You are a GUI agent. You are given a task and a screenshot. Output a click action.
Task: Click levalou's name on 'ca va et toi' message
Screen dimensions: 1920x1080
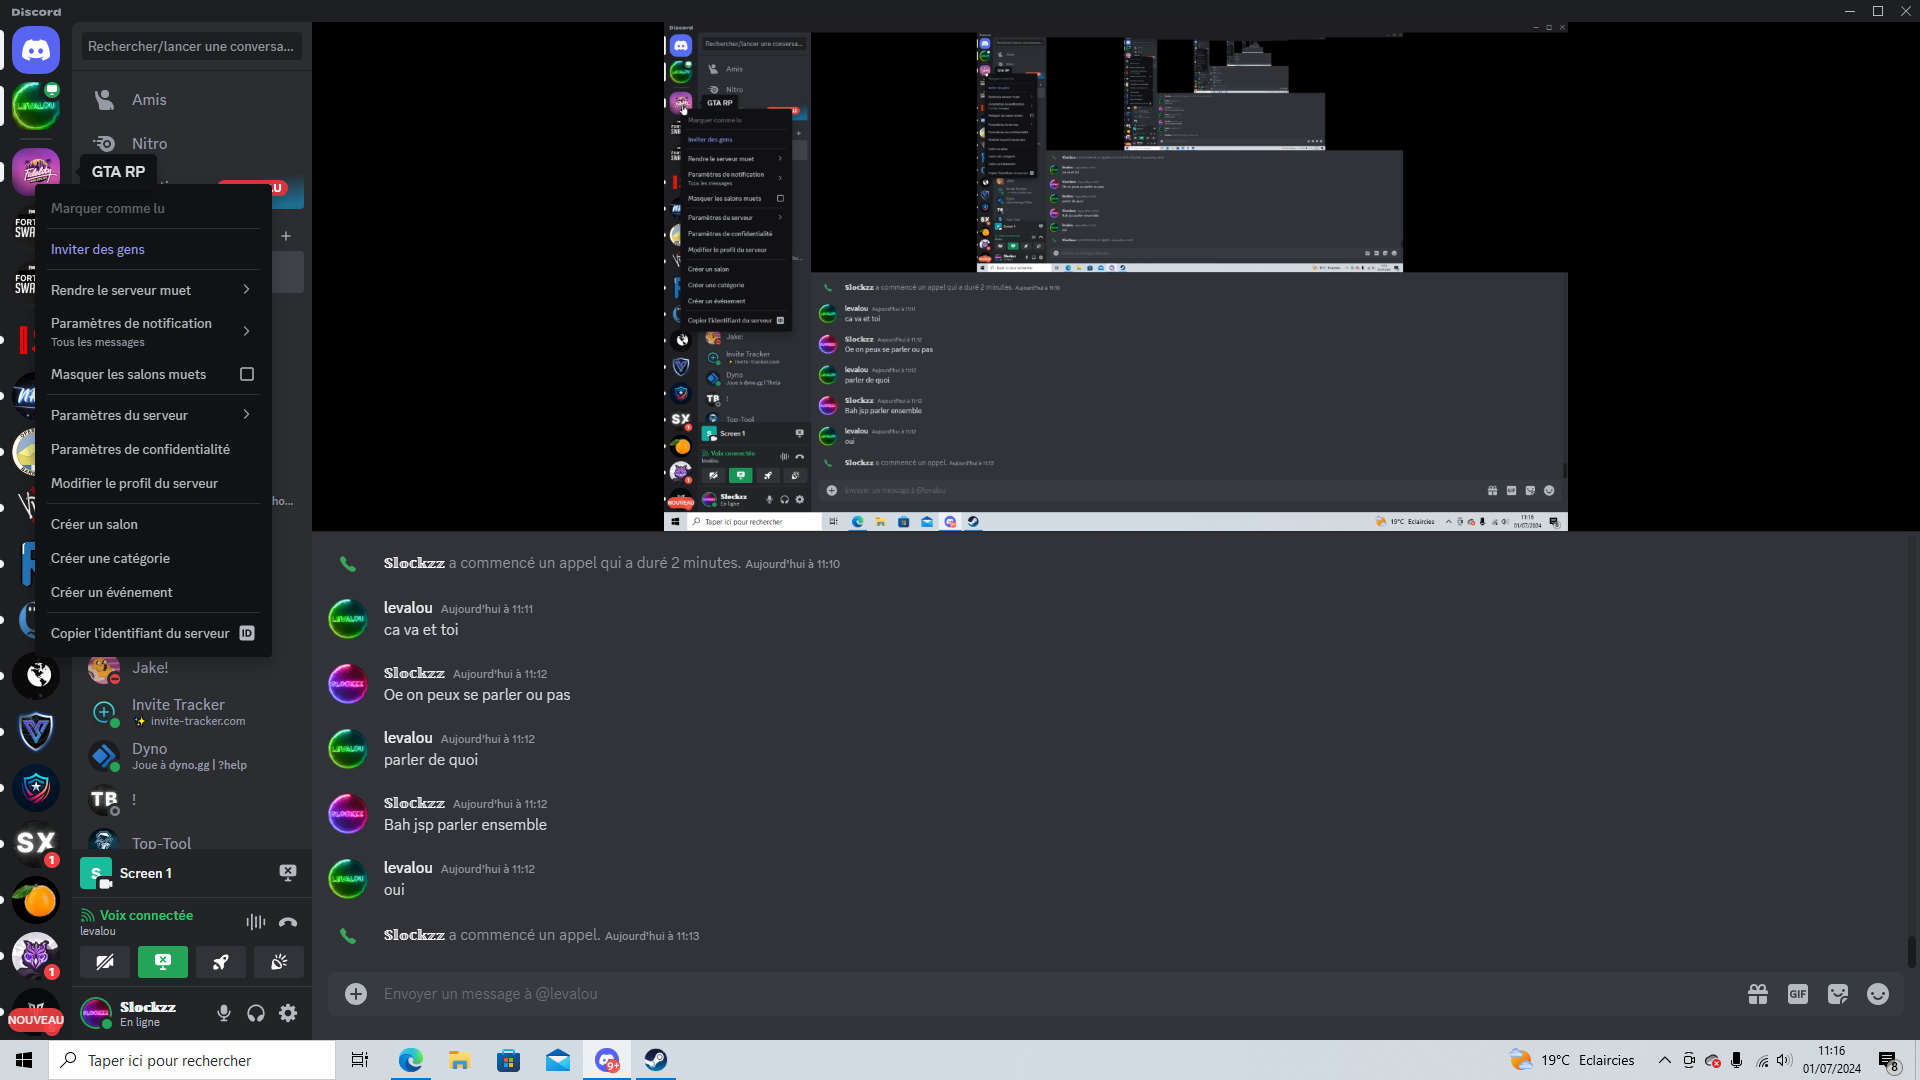[408, 608]
